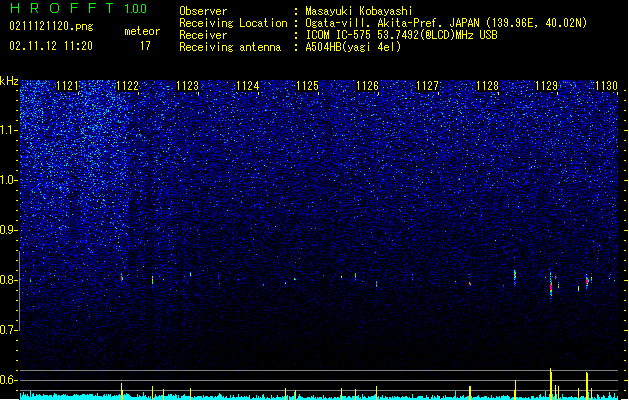Click the 0.7 kHz frequency label
Image resolution: width=629 pixels, height=400 pixels.
tap(9, 330)
